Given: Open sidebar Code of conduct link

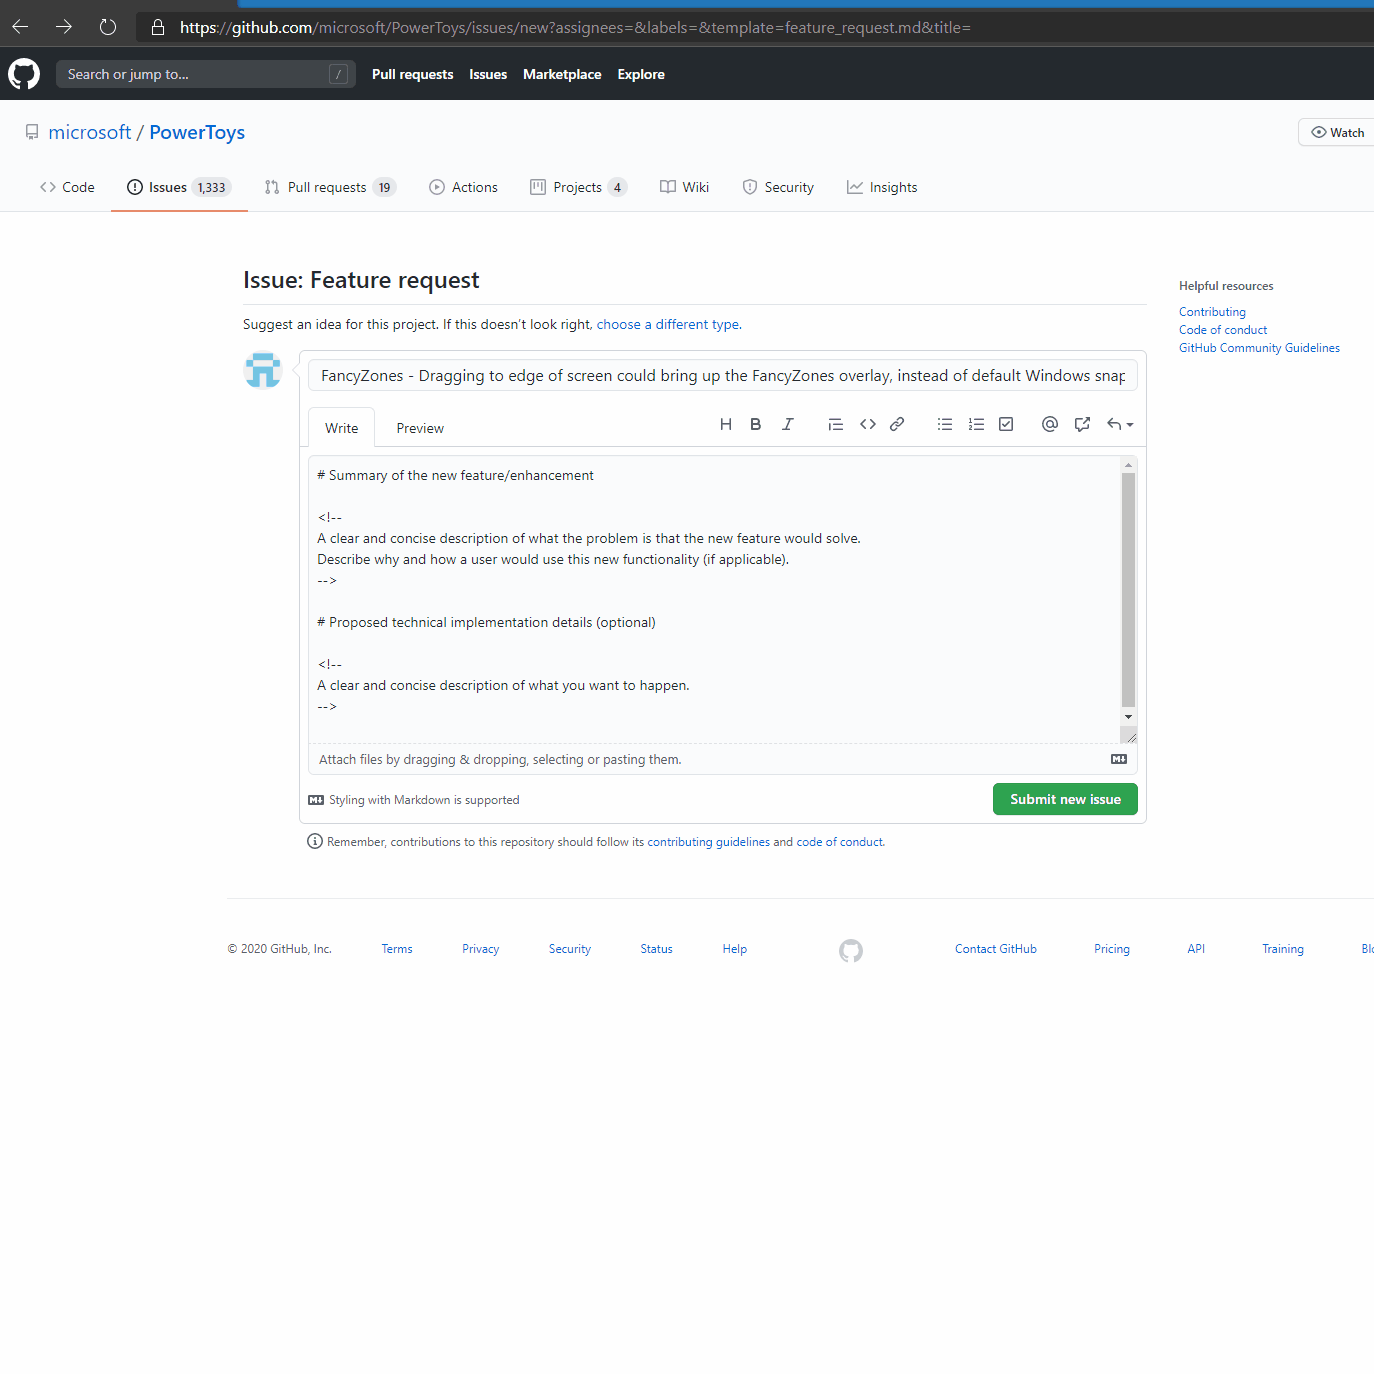Looking at the screenshot, I should coord(1223,330).
